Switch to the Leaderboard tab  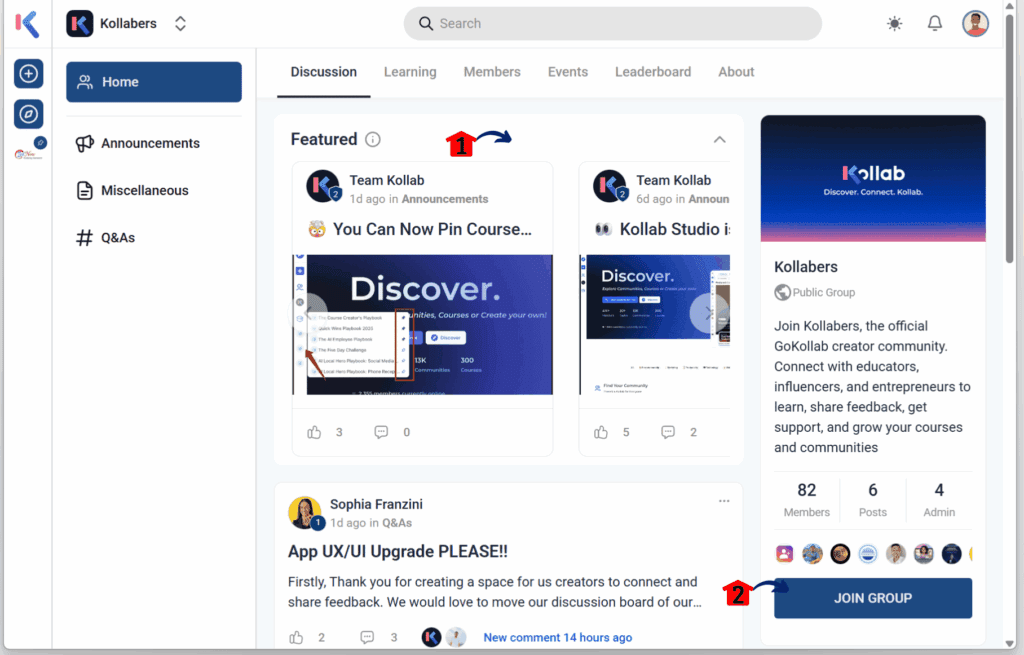(653, 71)
